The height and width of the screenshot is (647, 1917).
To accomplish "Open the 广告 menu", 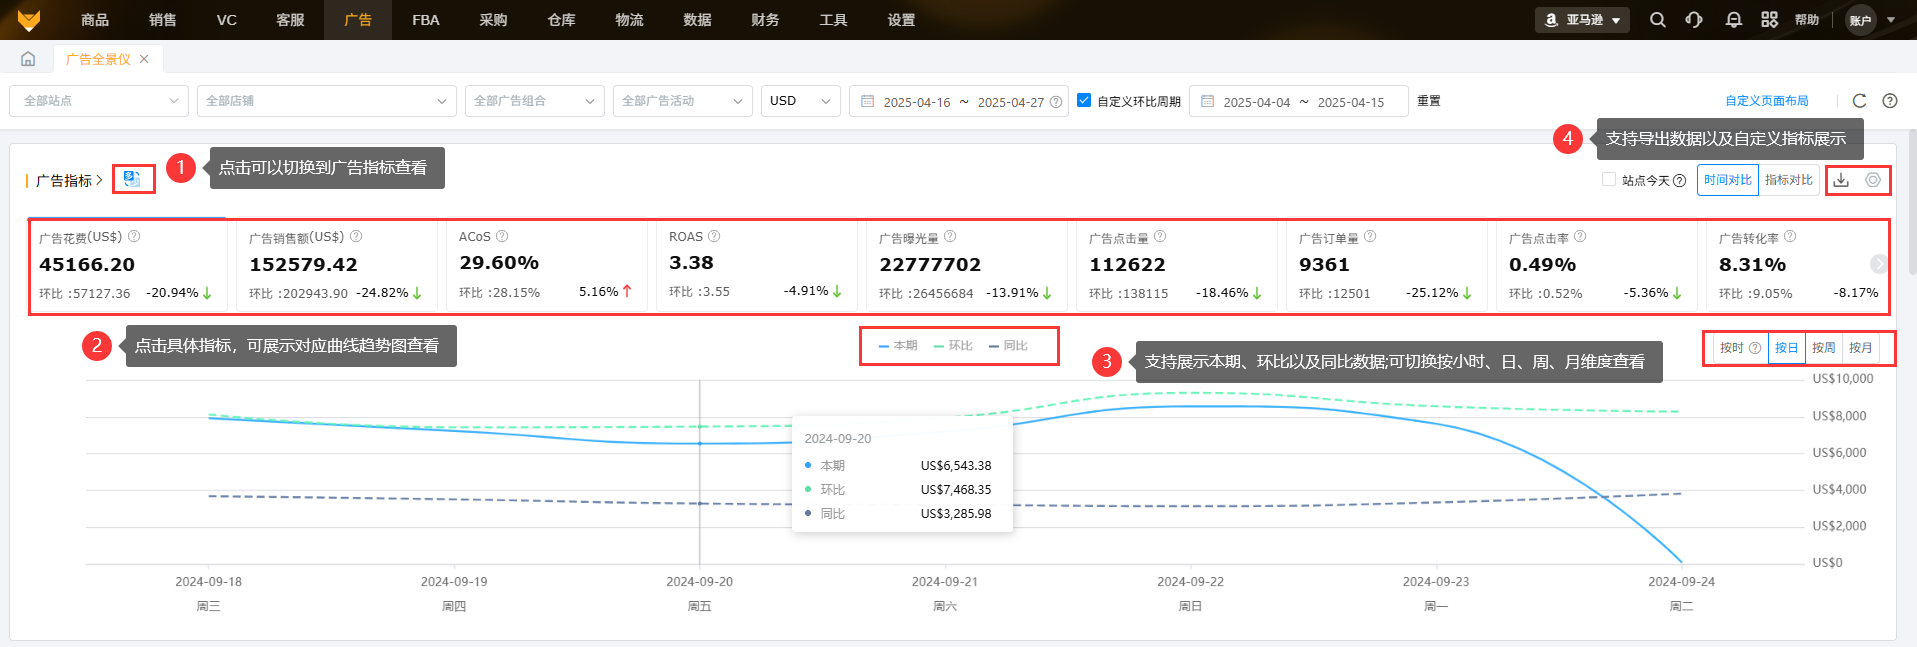I will tap(358, 20).
